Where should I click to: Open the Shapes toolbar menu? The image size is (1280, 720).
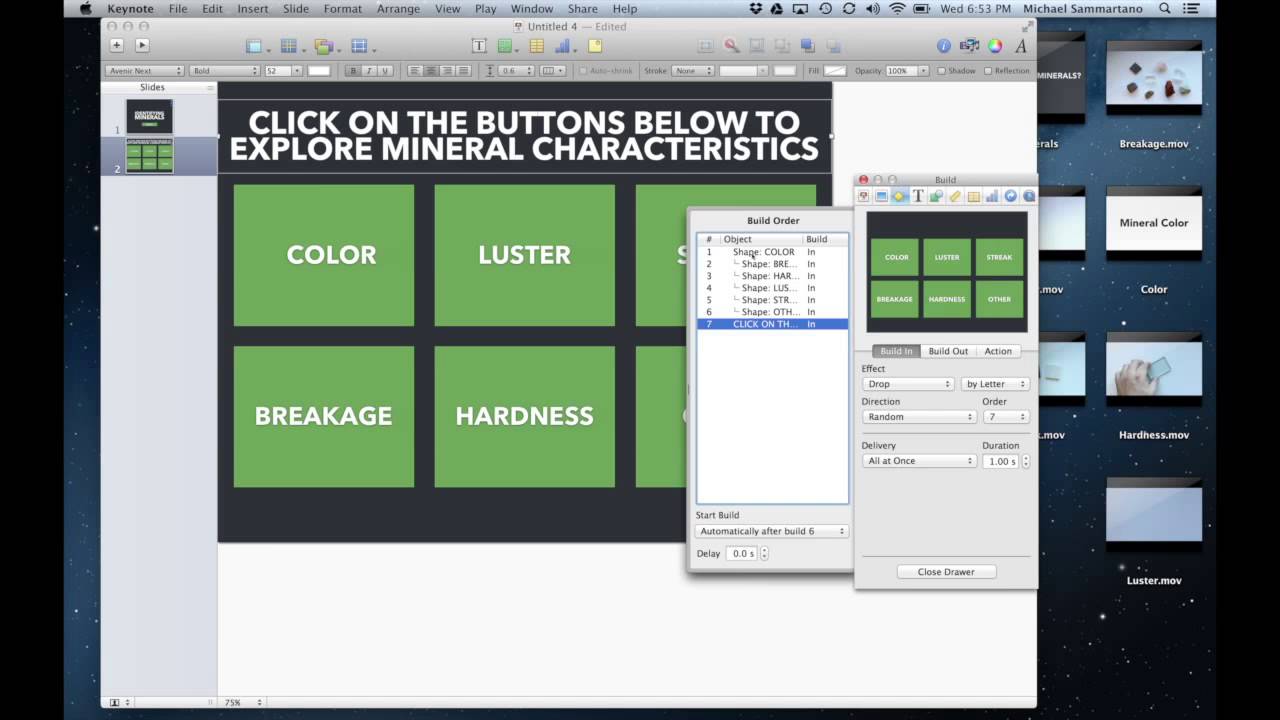[x=507, y=46]
